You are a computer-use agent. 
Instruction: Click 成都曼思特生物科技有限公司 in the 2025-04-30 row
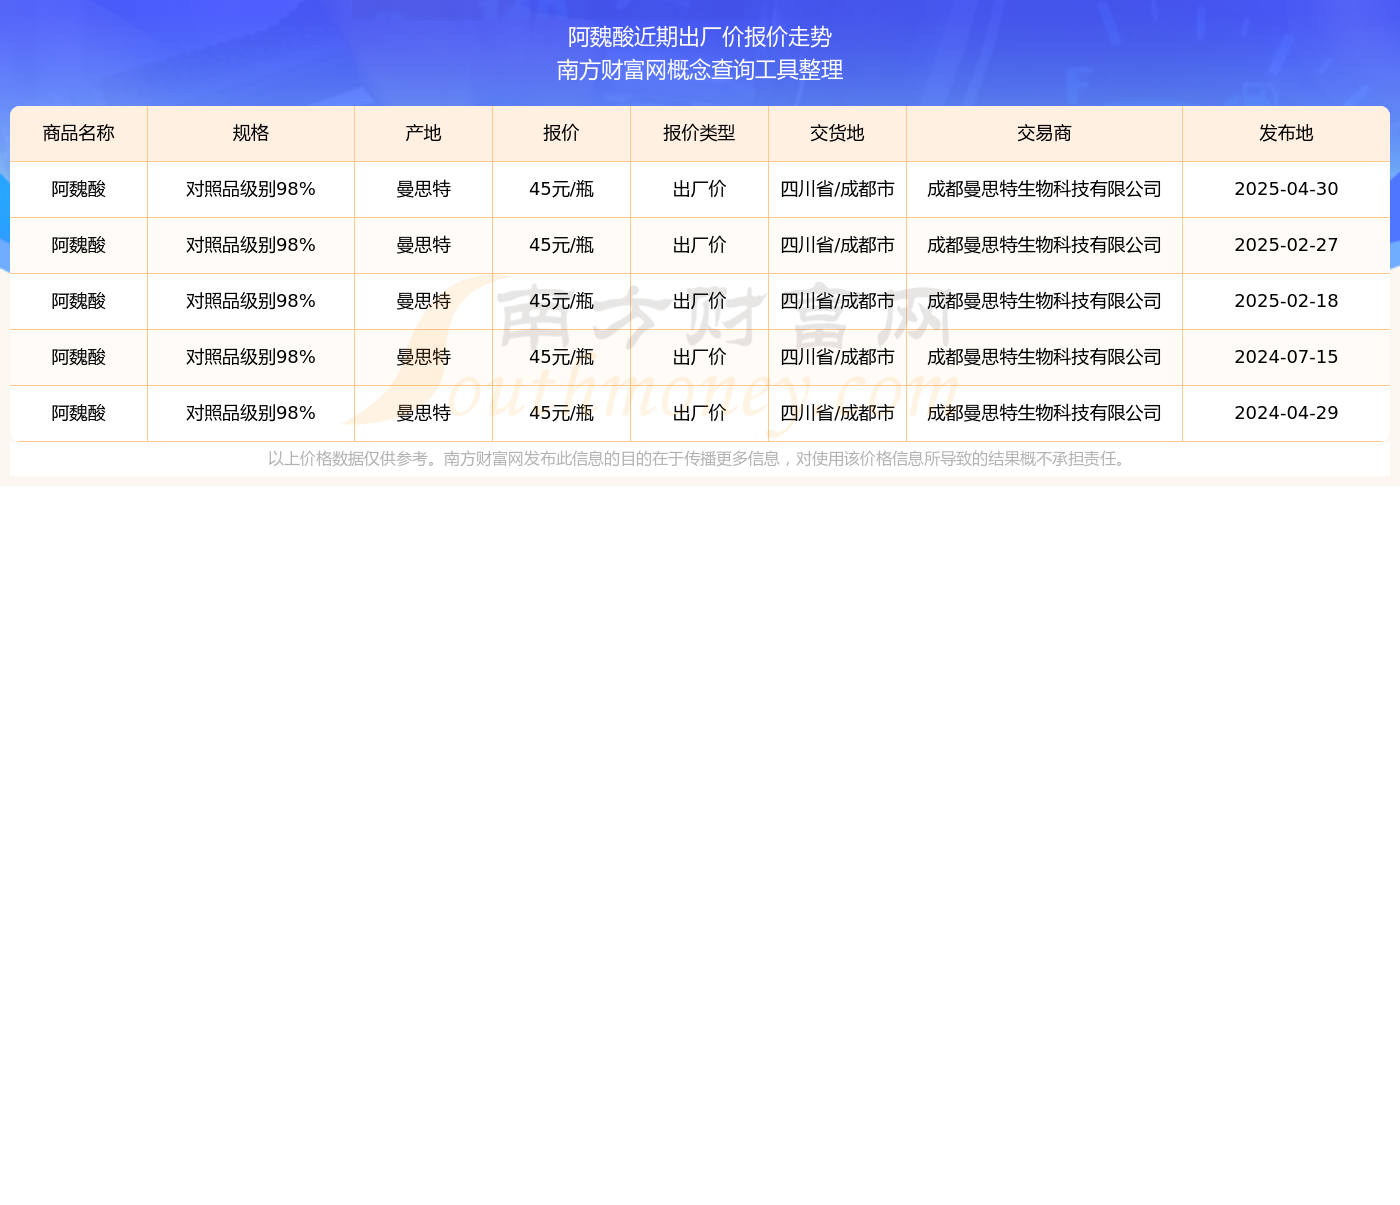[x=1045, y=189]
